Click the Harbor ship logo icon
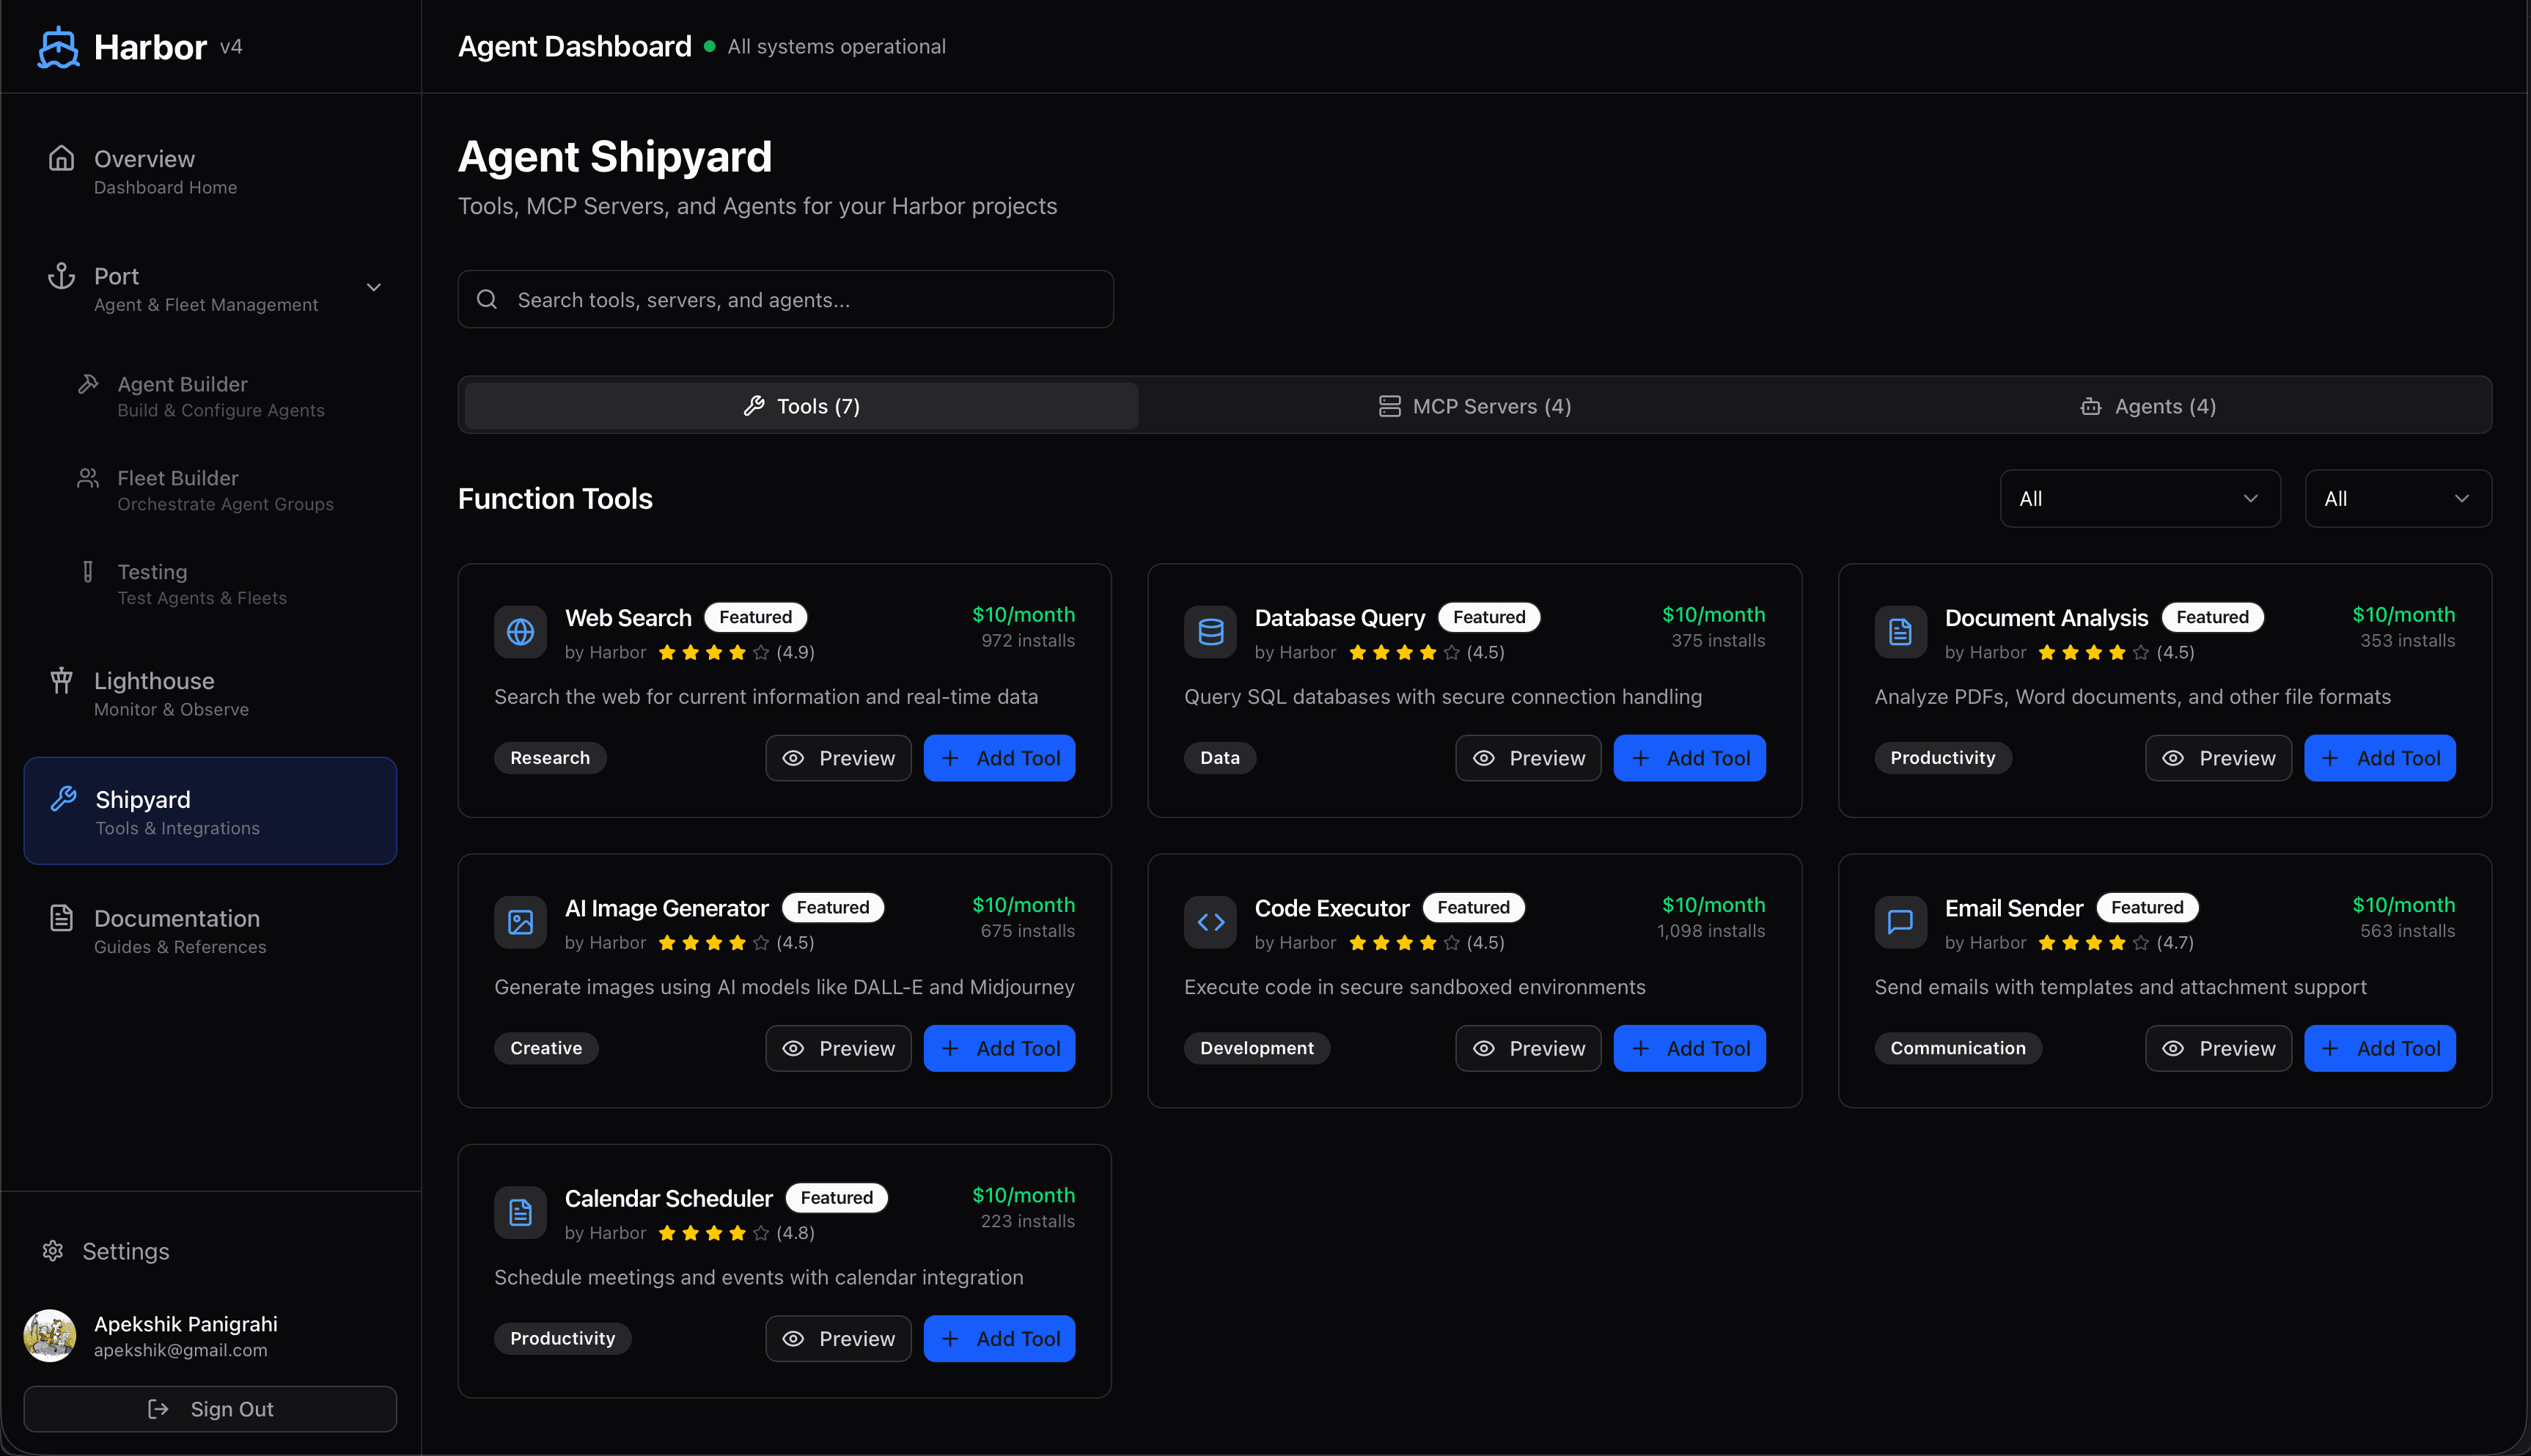Screen dimensions: 2531x1456 pyautogui.click(x=58, y=47)
